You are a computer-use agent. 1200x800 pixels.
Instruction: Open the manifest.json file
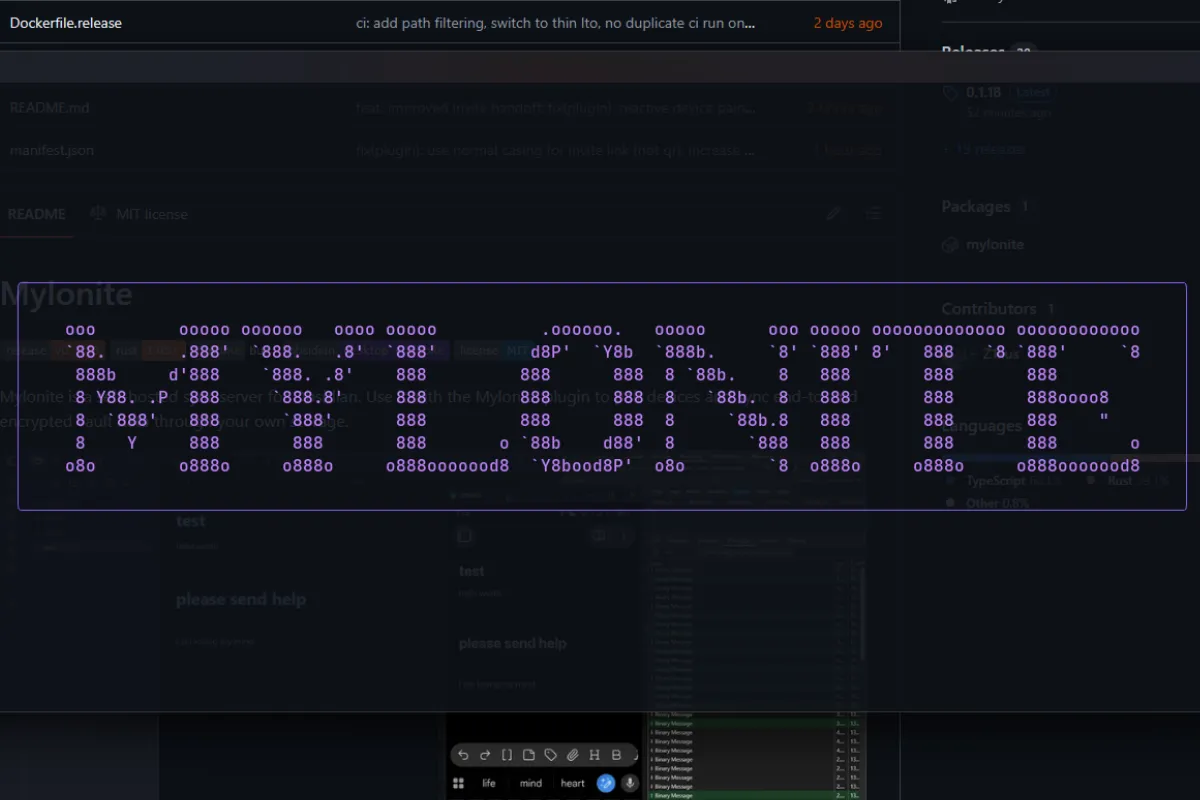tap(52, 150)
